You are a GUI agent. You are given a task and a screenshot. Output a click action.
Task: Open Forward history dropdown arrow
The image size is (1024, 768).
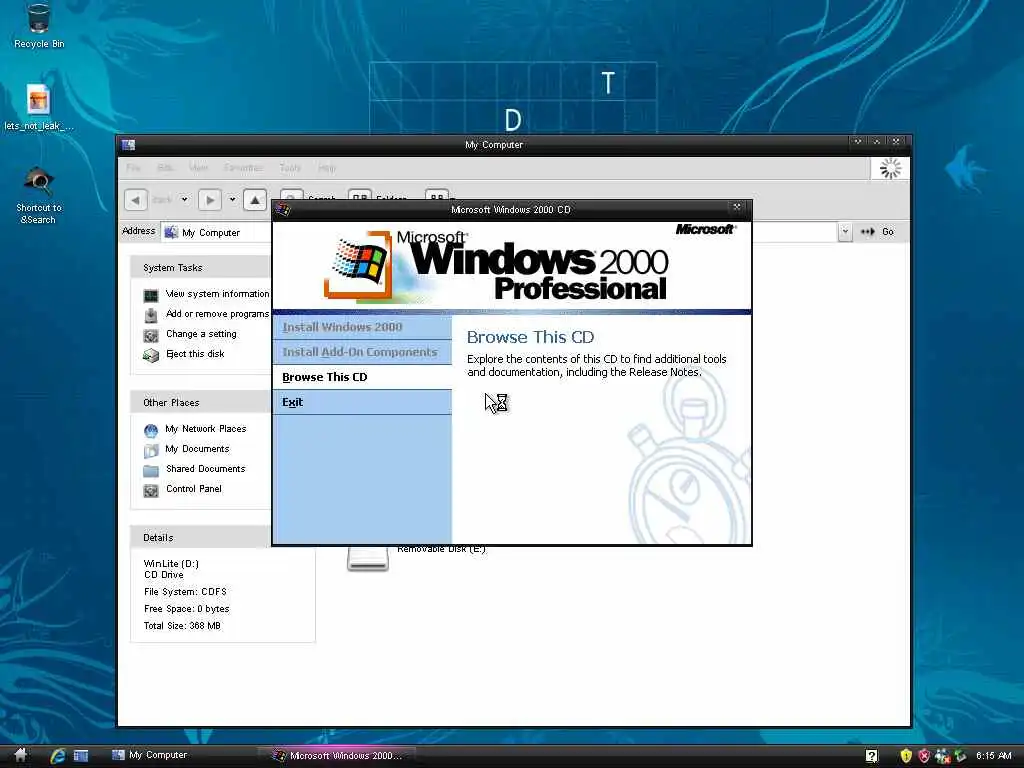pos(232,200)
